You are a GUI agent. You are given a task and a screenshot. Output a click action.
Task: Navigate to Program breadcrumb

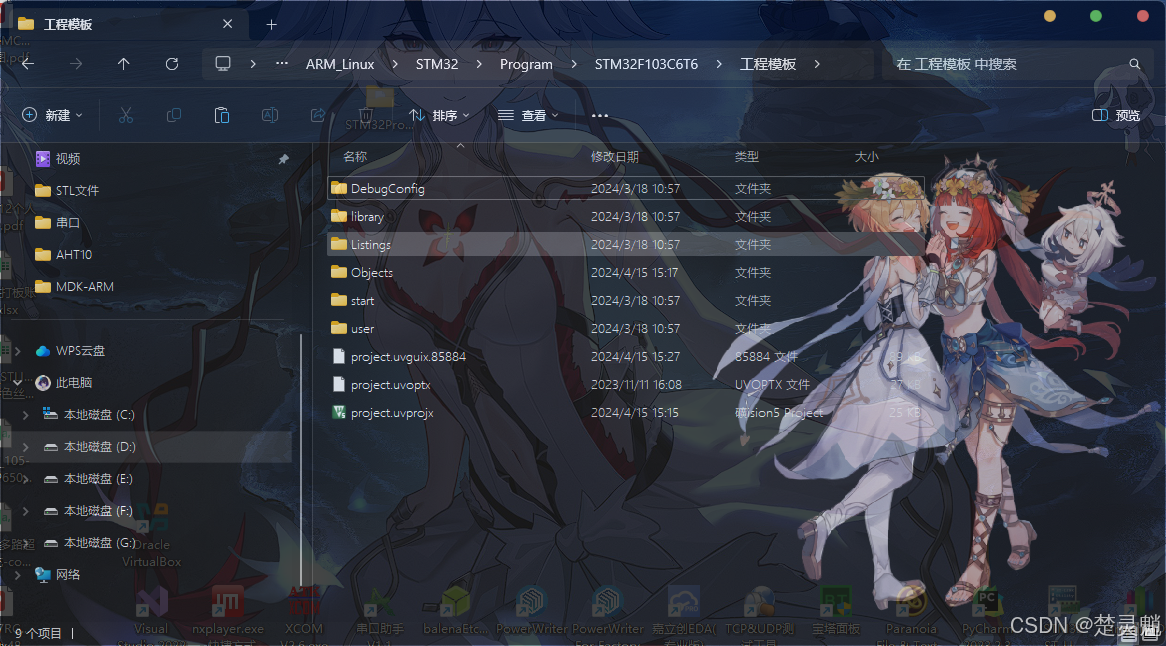(526, 64)
